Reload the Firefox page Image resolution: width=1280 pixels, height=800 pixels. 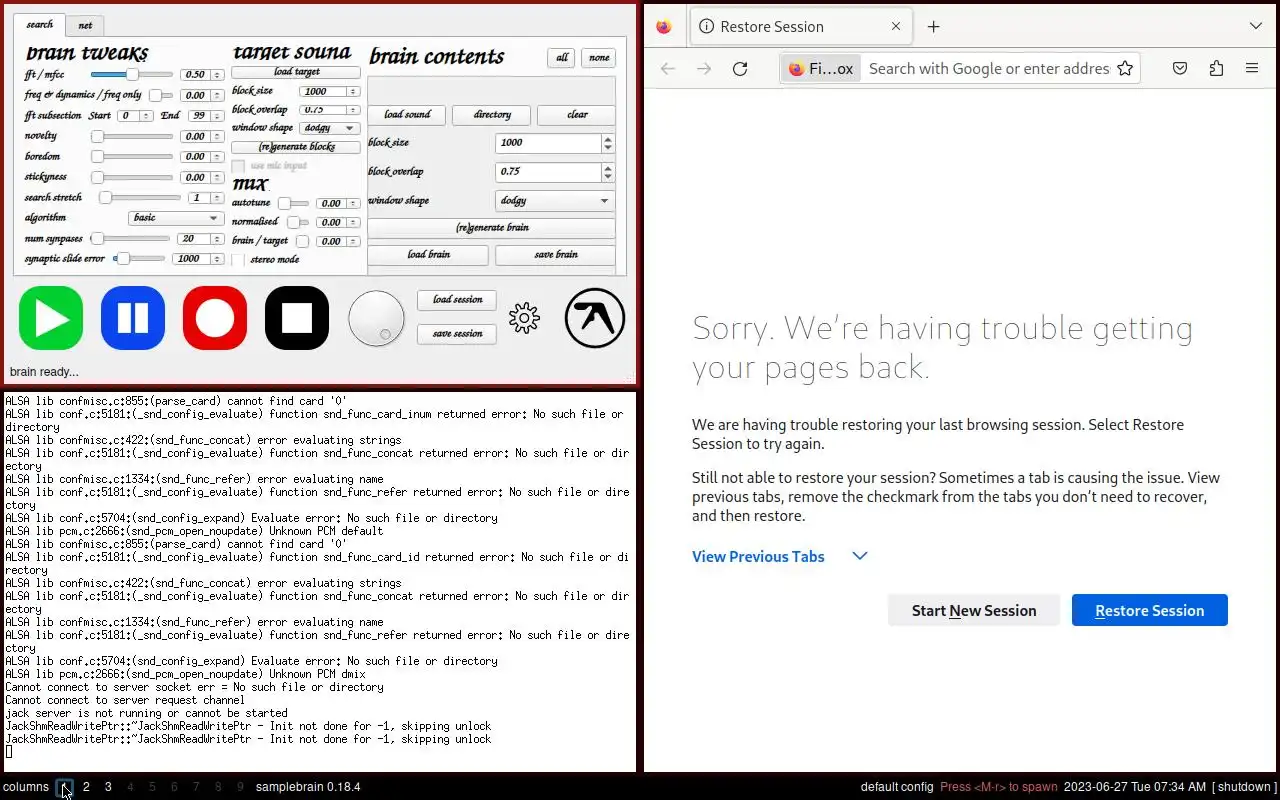click(x=740, y=68)
